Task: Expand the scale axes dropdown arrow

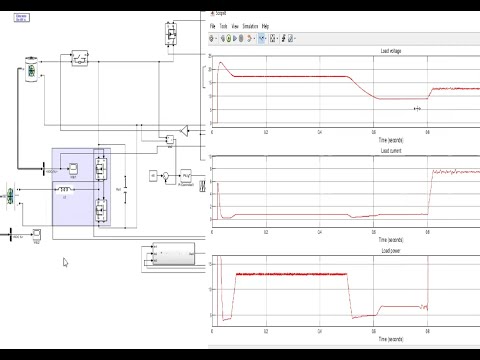Action: click(x=277, y=39)
